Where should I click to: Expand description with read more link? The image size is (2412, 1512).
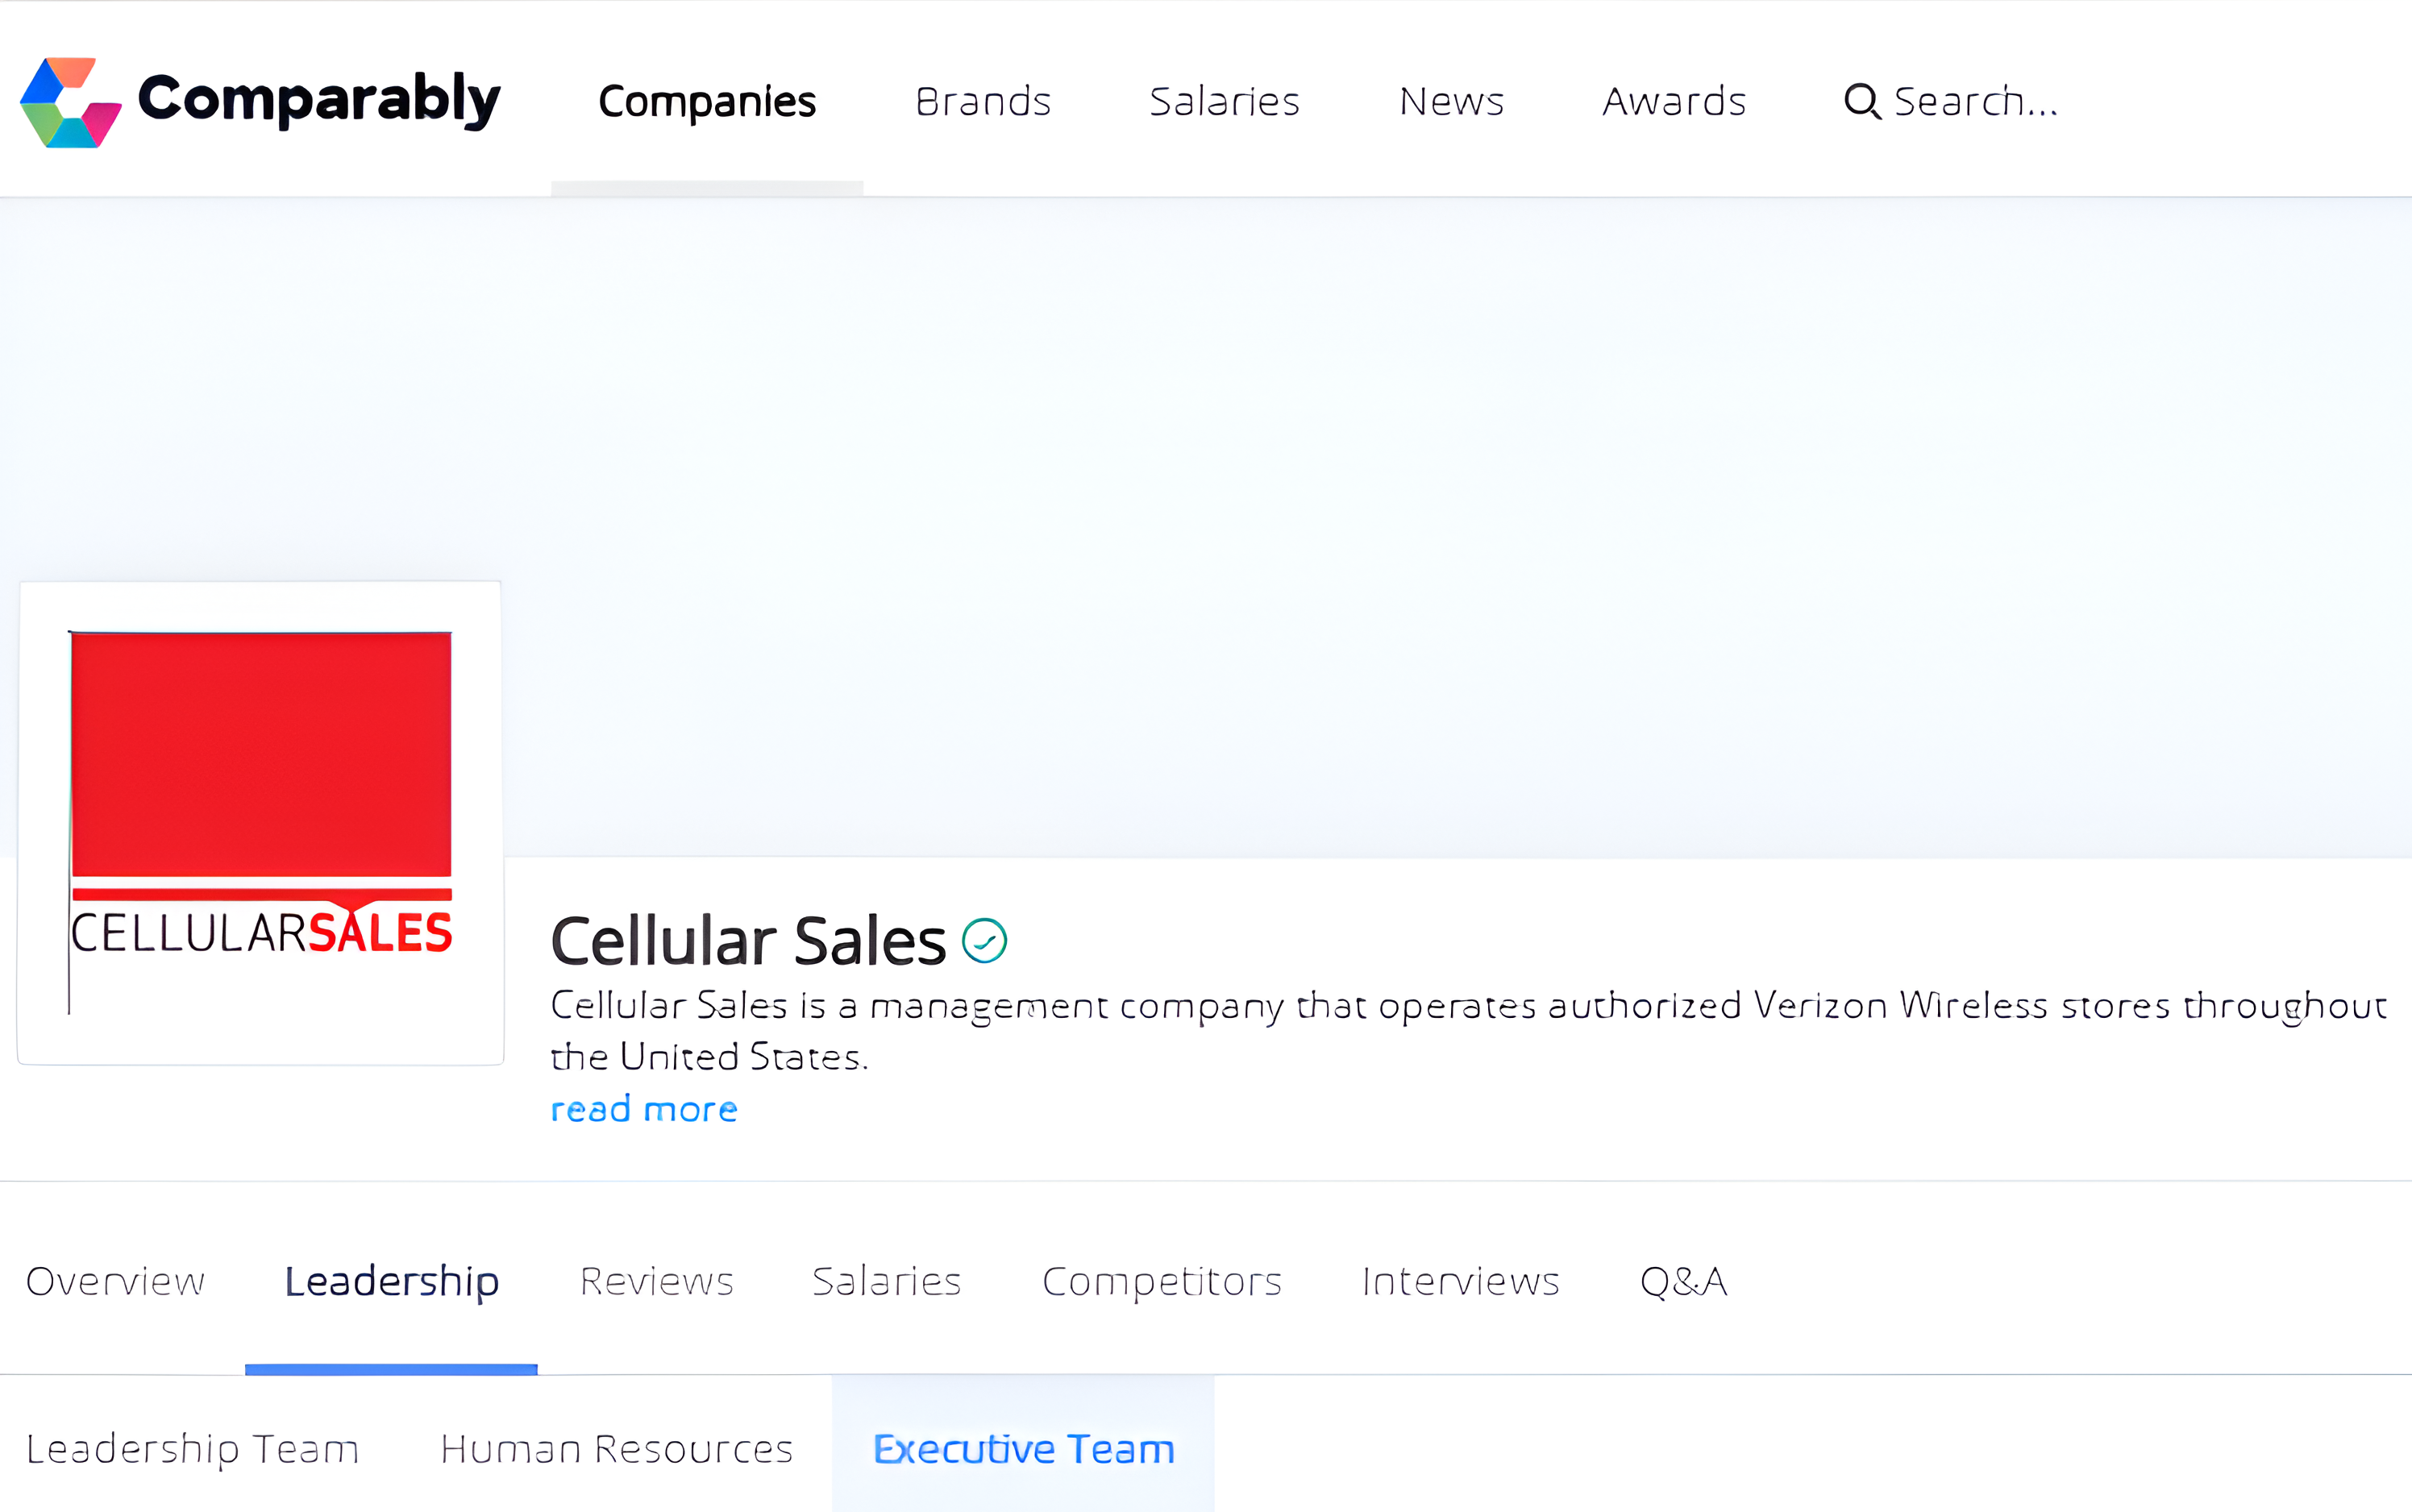(x=644, y=1109)
